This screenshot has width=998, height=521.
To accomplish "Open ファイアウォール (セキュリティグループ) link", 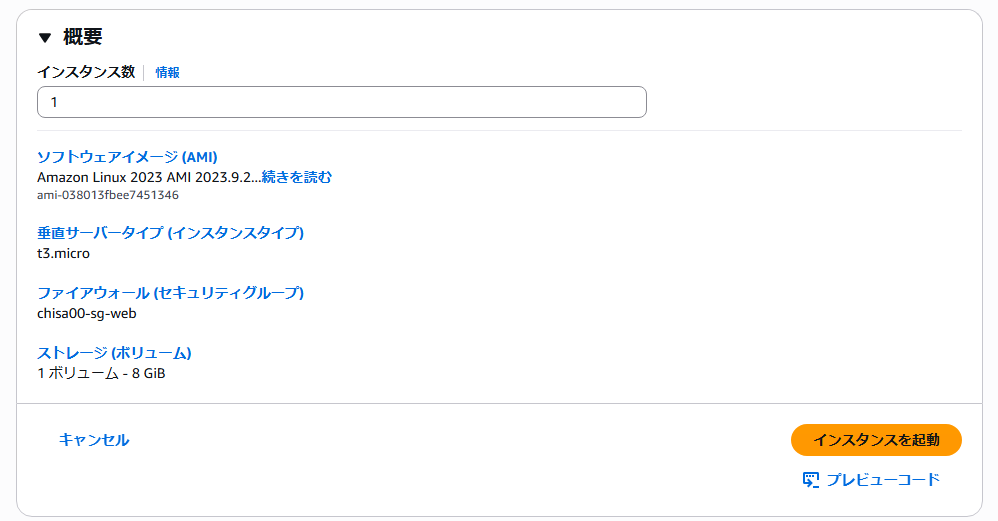I will (x=170, y=293).
